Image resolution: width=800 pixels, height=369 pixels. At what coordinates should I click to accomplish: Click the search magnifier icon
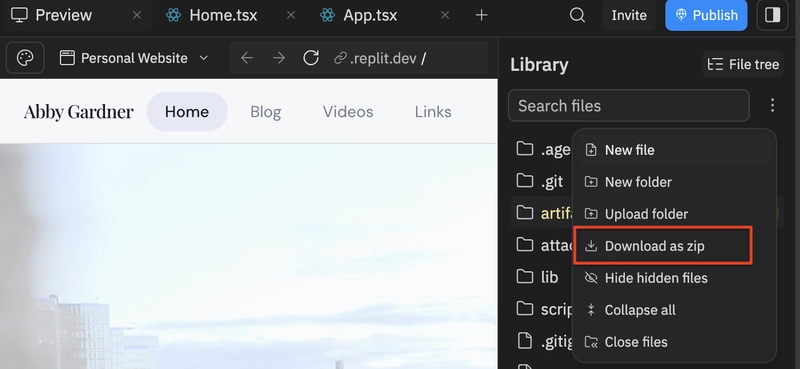tap(577, 15)
